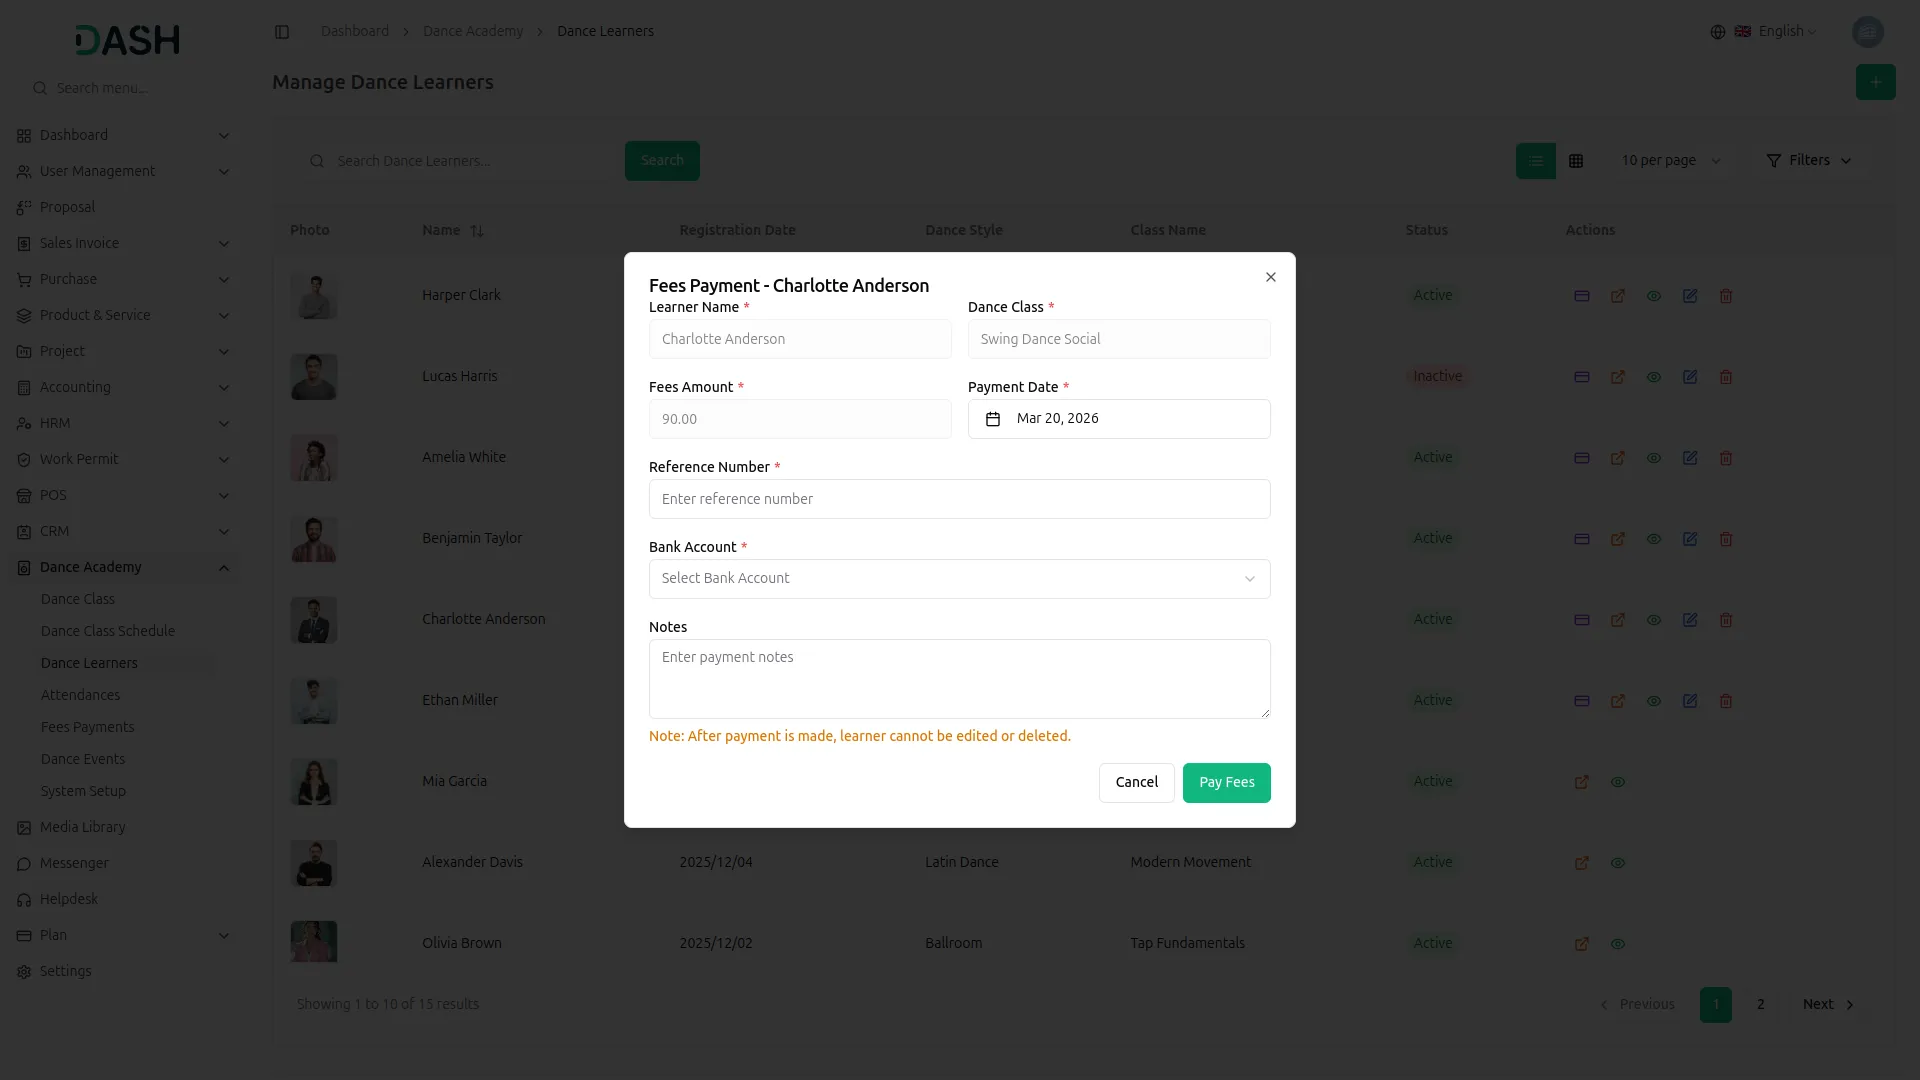Viewport: 1920px width, 1080px height.
Task: Click delete icon for Harper Clark row
Action: pyautogui.click(x=1725, y=296)
